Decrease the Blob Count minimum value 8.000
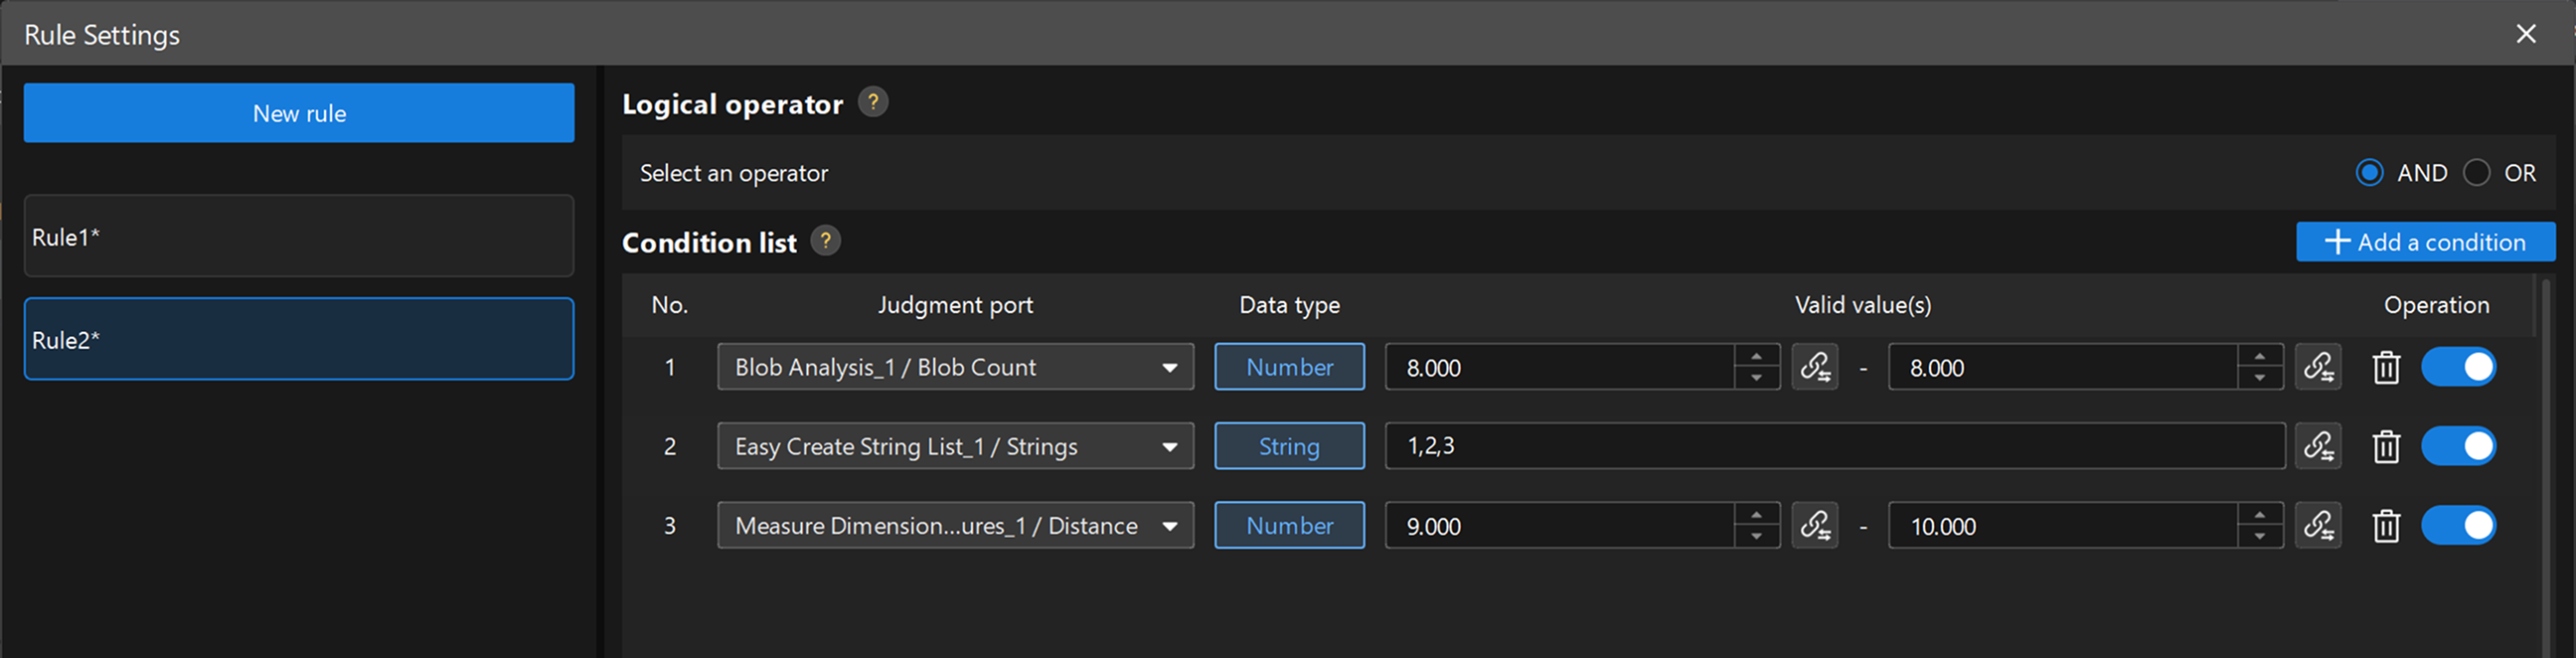The width and height of the screenshot is (2576, 658). tap(1756, 378)
